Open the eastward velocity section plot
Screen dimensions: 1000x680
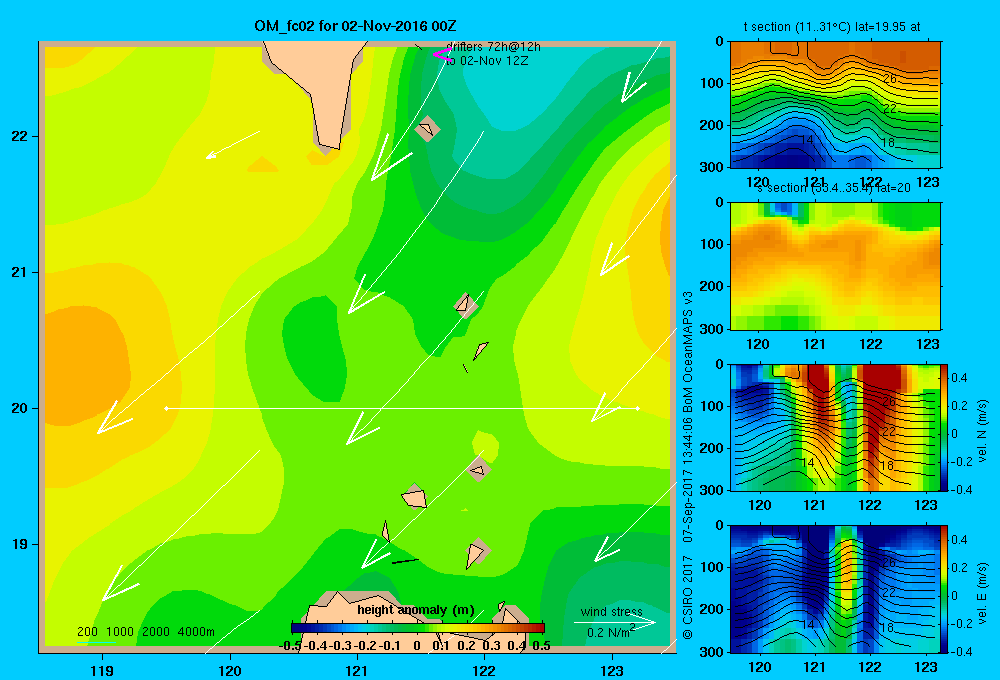click(x=835, y=589)
